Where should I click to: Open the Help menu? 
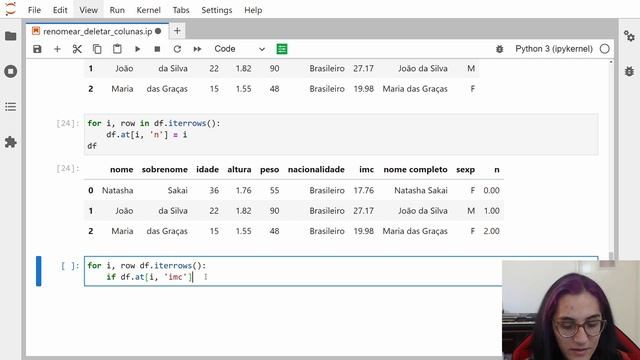point(253,10)
